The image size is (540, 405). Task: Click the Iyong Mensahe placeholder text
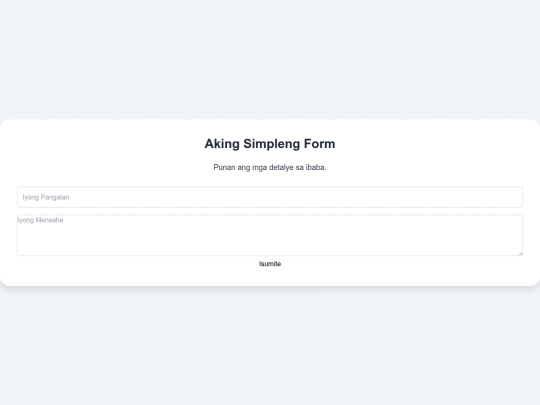40,220
